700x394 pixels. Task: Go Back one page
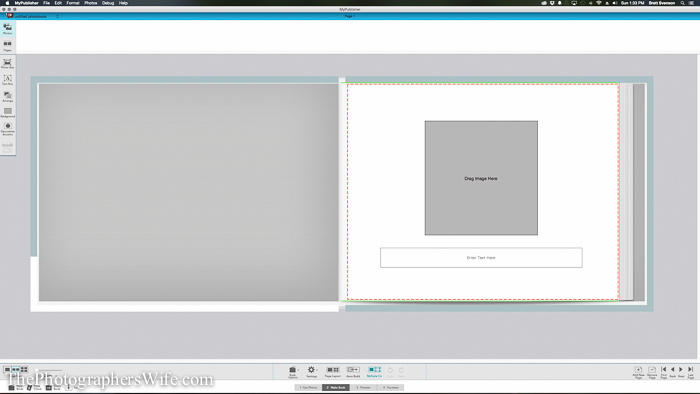673,372
